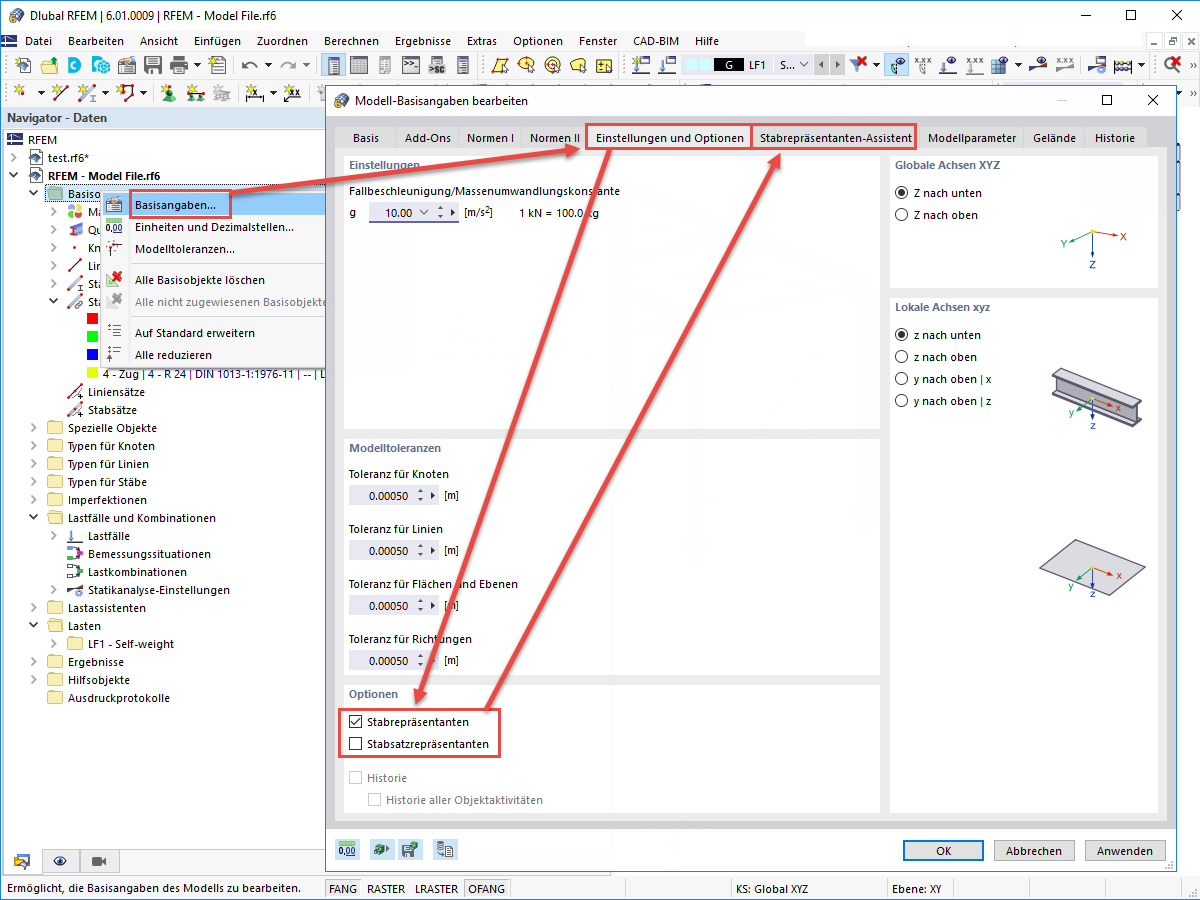Click the nodal support green icon

tap(168, 92)
